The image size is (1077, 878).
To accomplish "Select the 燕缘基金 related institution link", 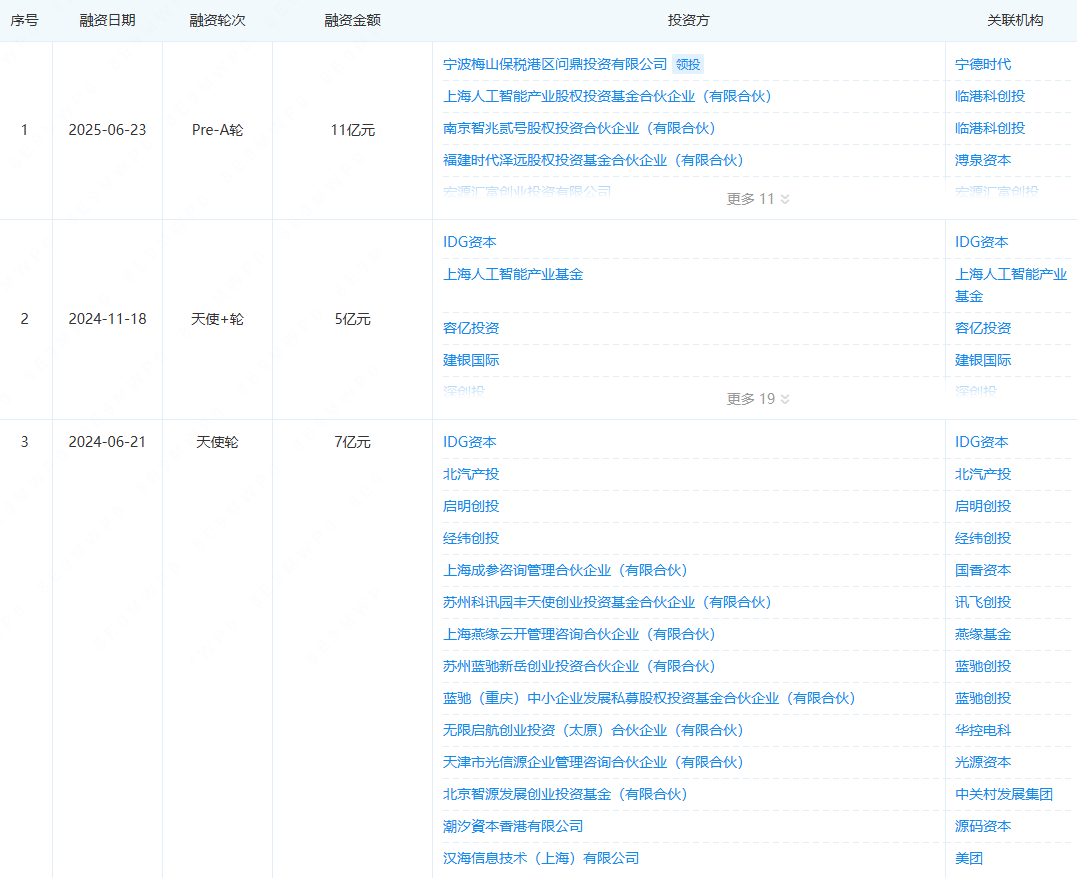I will click(x=984, y=633).
